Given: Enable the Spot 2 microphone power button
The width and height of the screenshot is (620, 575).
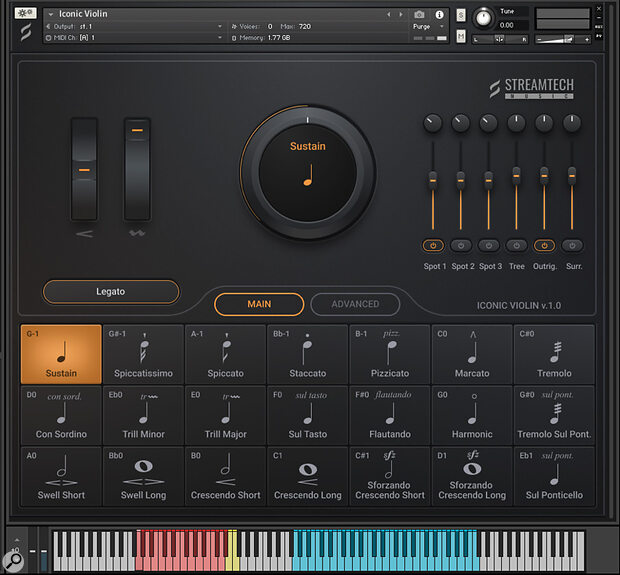Looking at the screenshot, I should tap(461, 245).
